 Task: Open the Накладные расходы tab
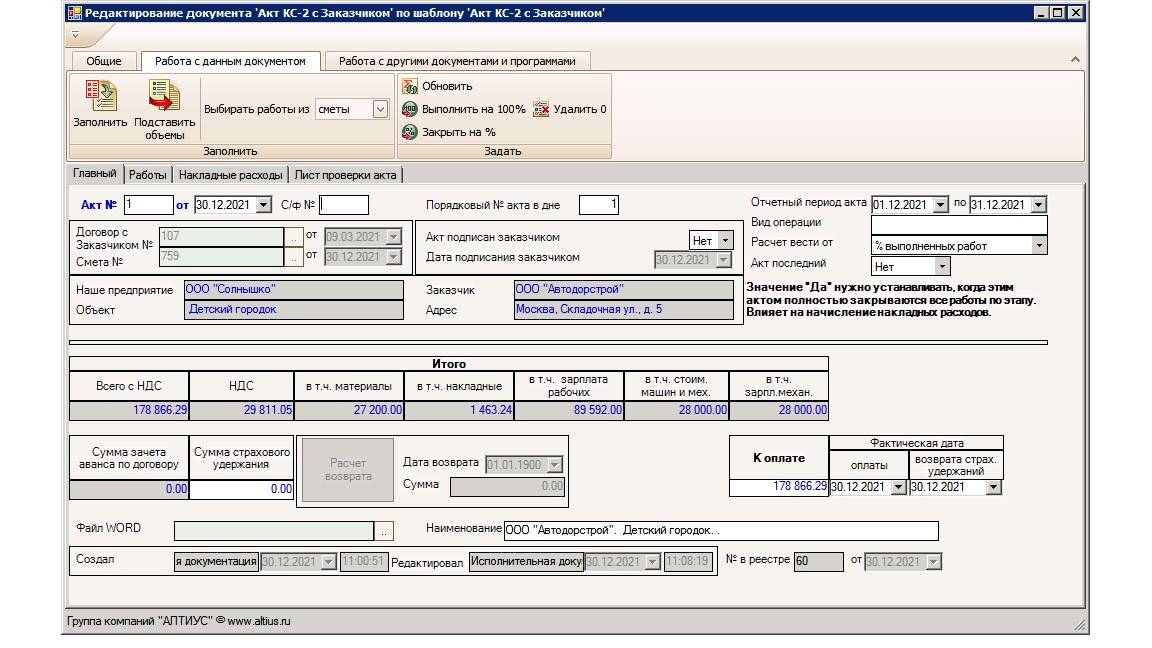coord(231,175)
